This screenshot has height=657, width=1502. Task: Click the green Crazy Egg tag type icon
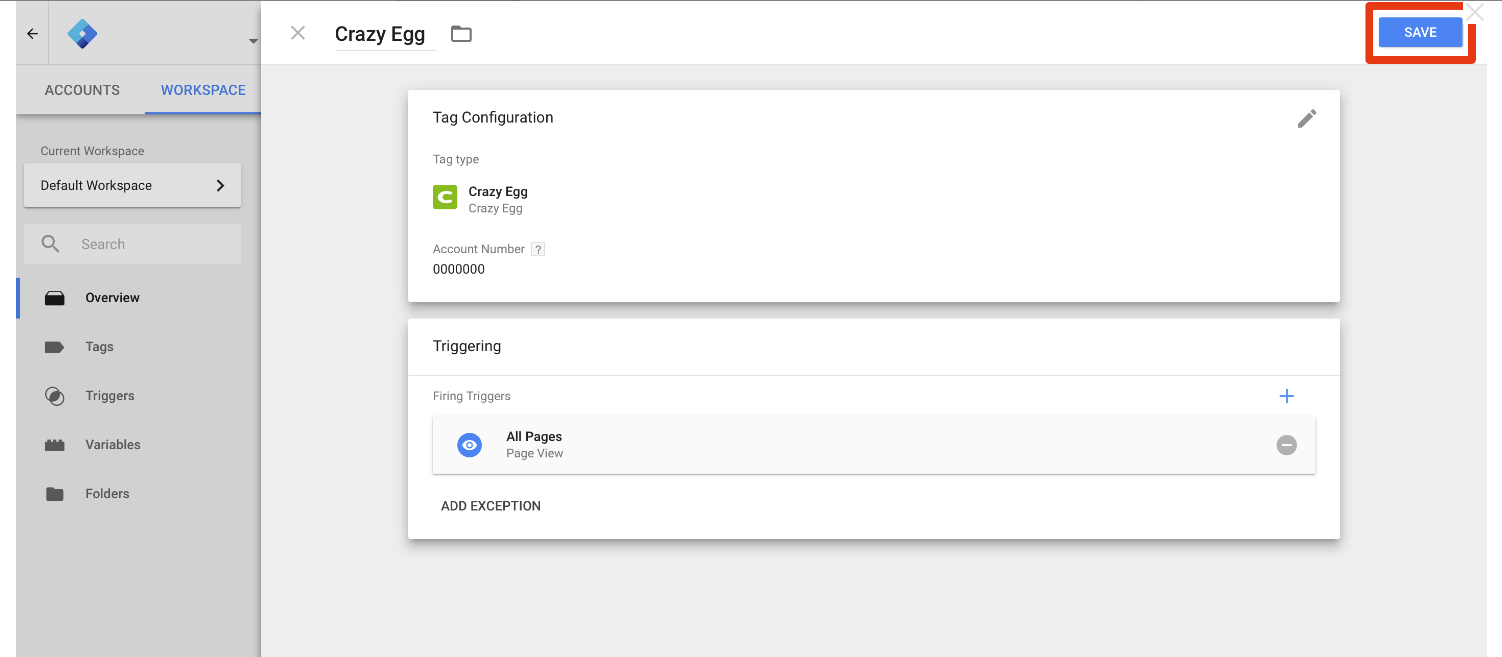(x=445, y=198)
